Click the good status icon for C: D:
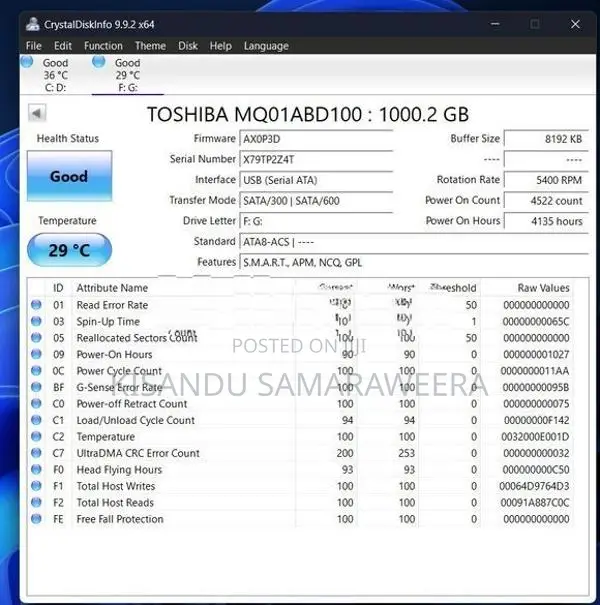This screenshot has width=600, height=605. [x=27, y=61]
